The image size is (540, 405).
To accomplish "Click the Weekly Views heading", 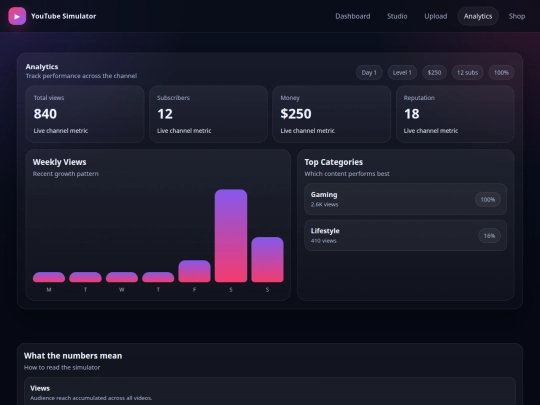I will coord(59,162).
